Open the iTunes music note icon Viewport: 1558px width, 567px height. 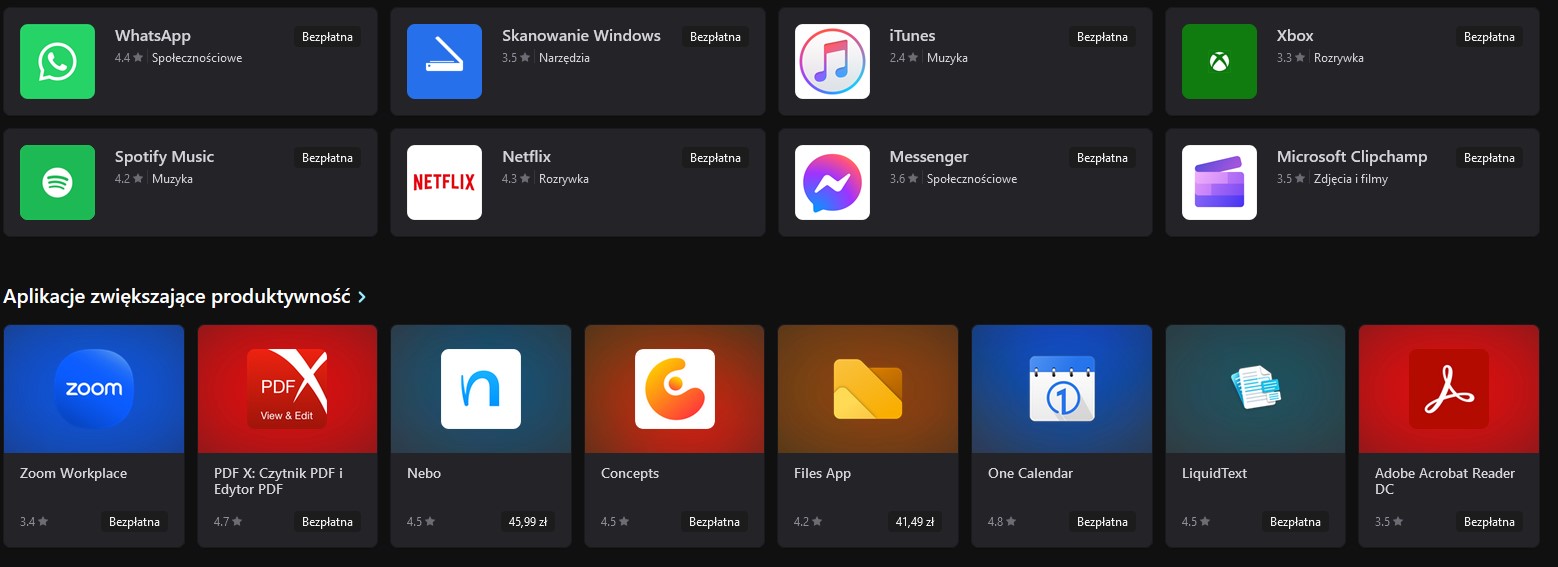[832, 62]
